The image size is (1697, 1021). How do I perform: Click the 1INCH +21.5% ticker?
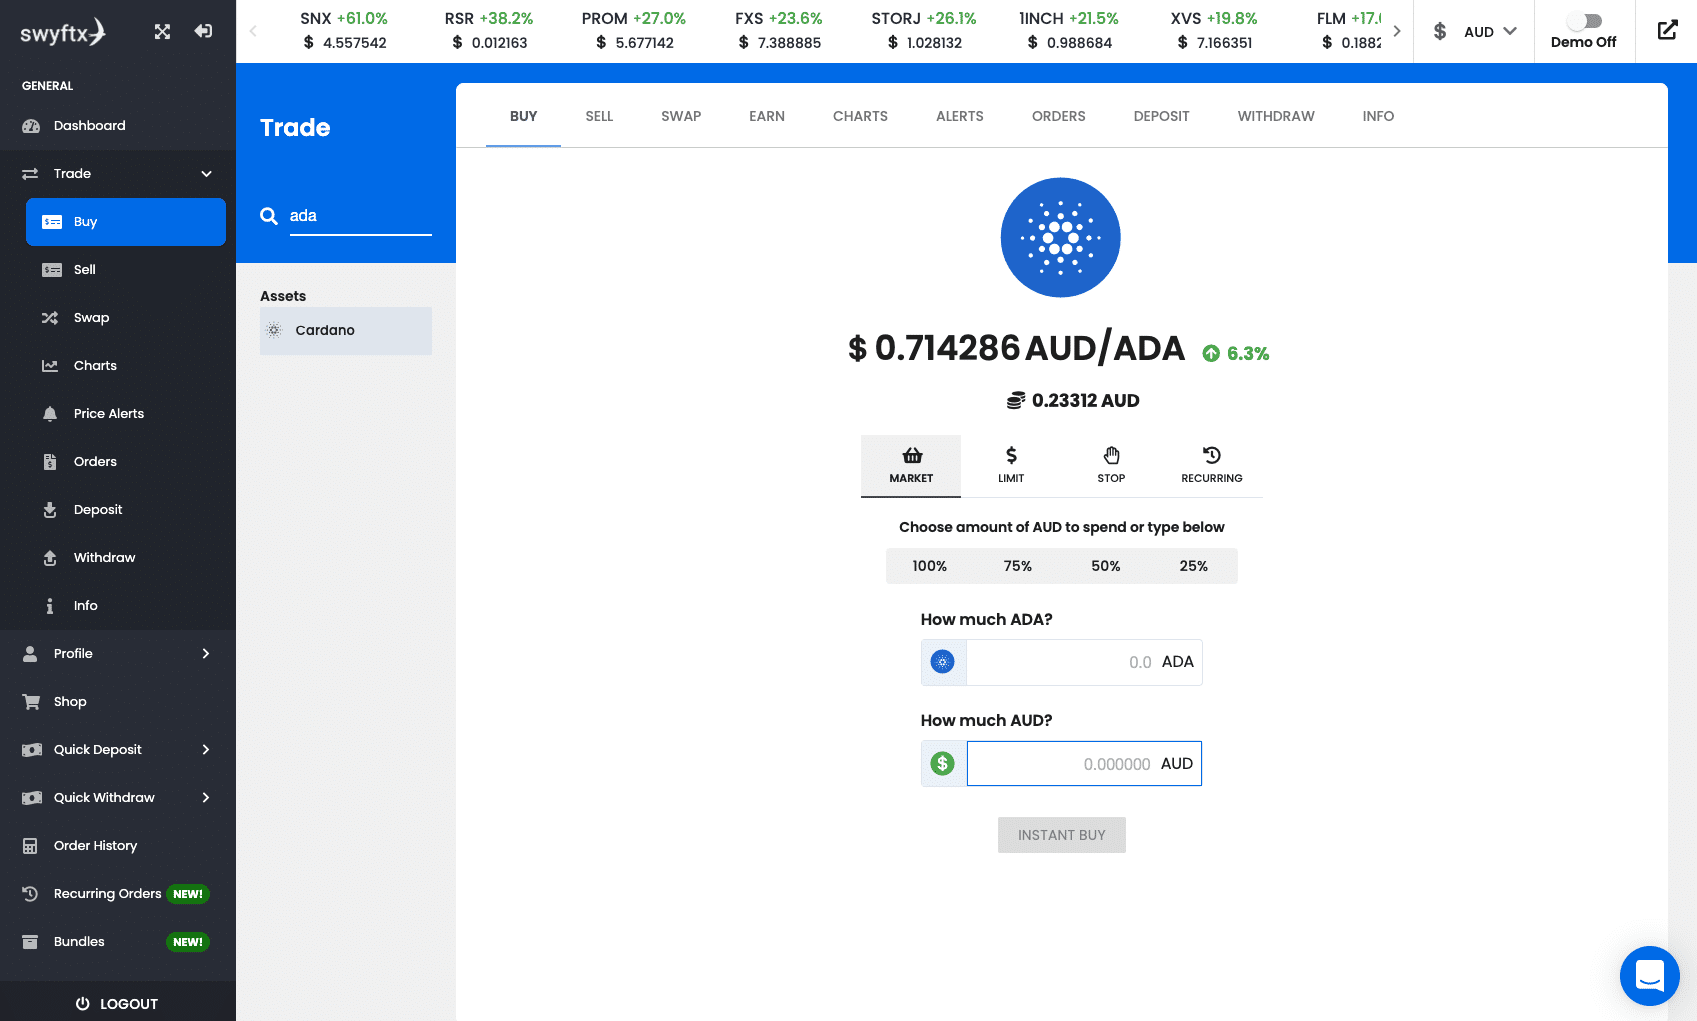[1069, 31]
